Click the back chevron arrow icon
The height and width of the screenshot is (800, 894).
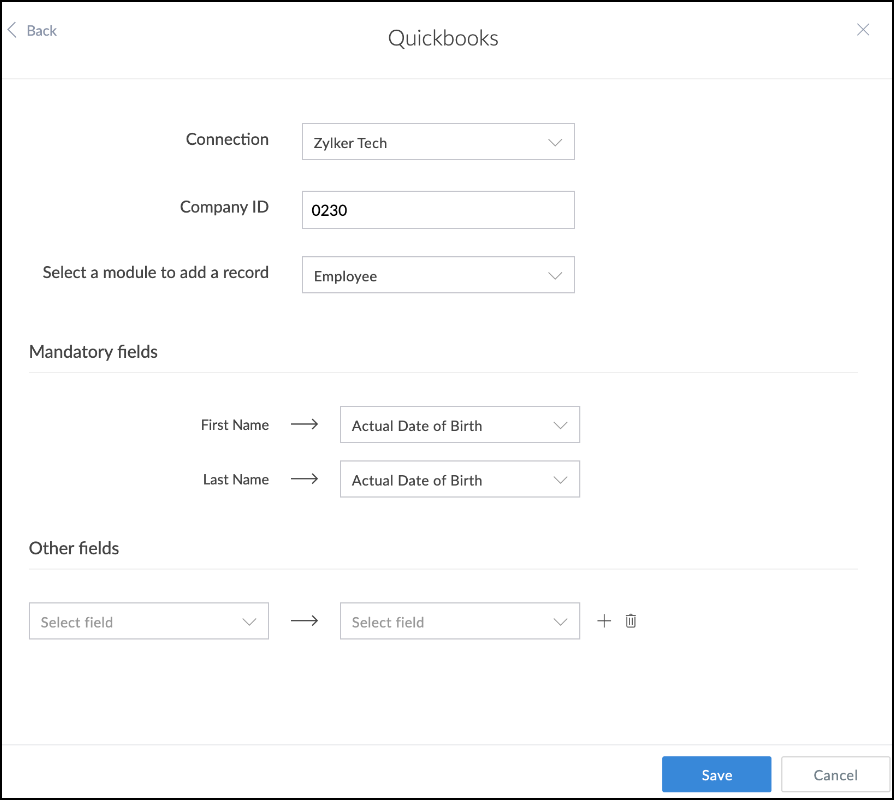coord(13,31)
